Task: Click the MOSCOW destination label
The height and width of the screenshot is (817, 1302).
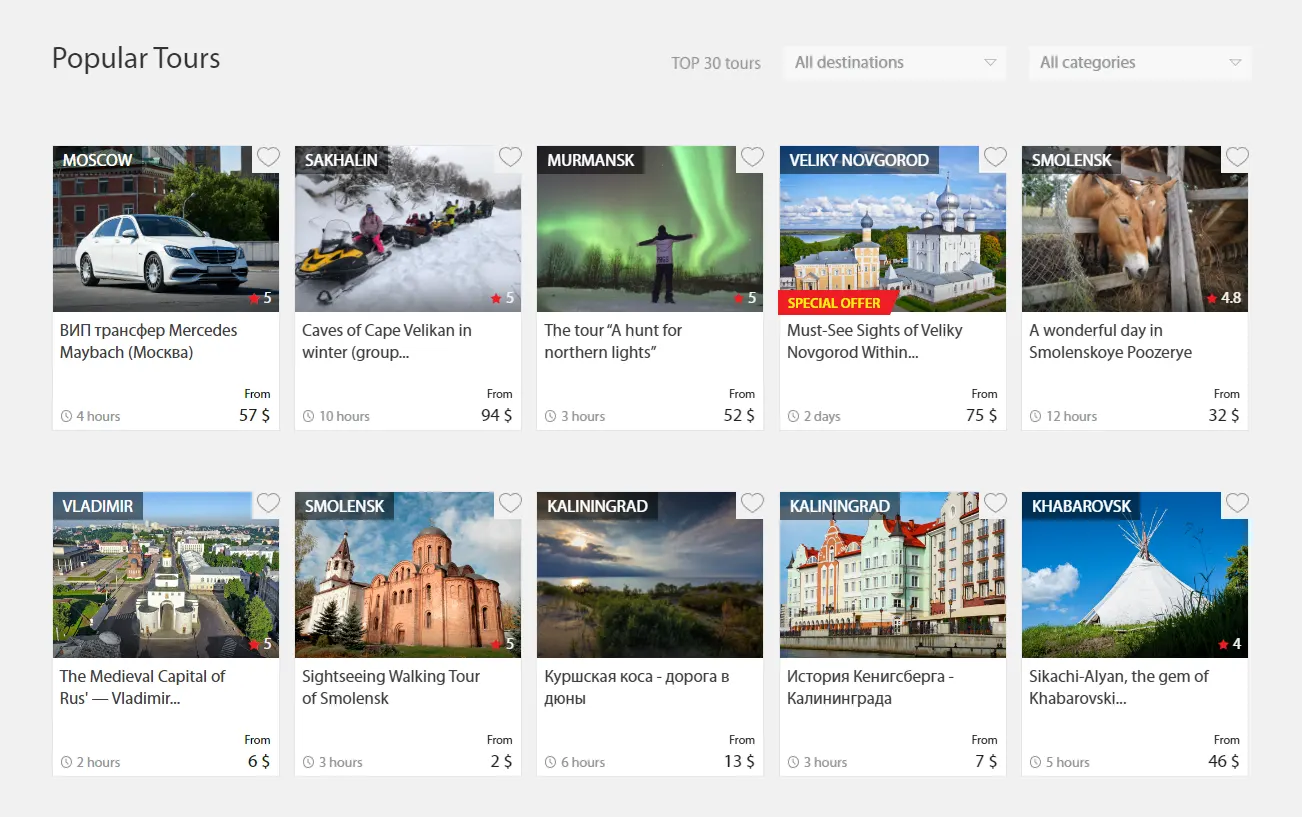Action: click(97, 160)
